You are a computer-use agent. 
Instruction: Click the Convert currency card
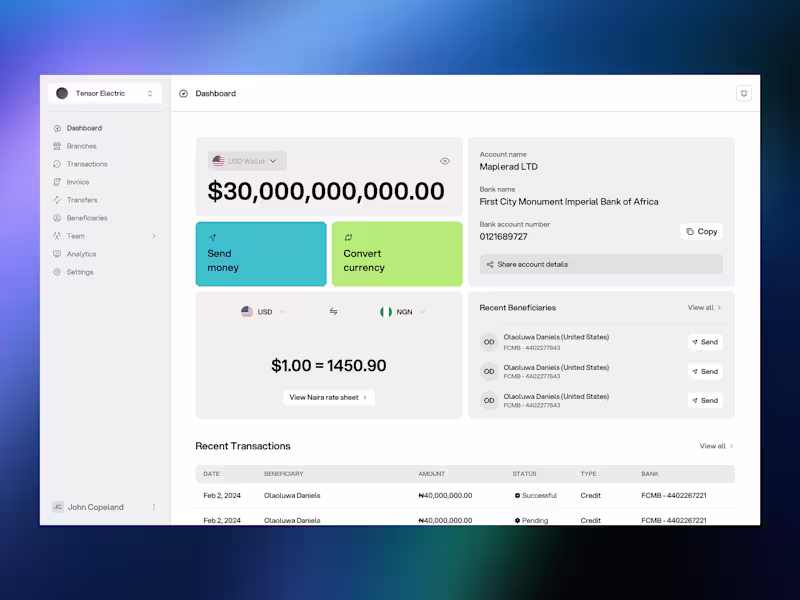click(x=397, y=254)
